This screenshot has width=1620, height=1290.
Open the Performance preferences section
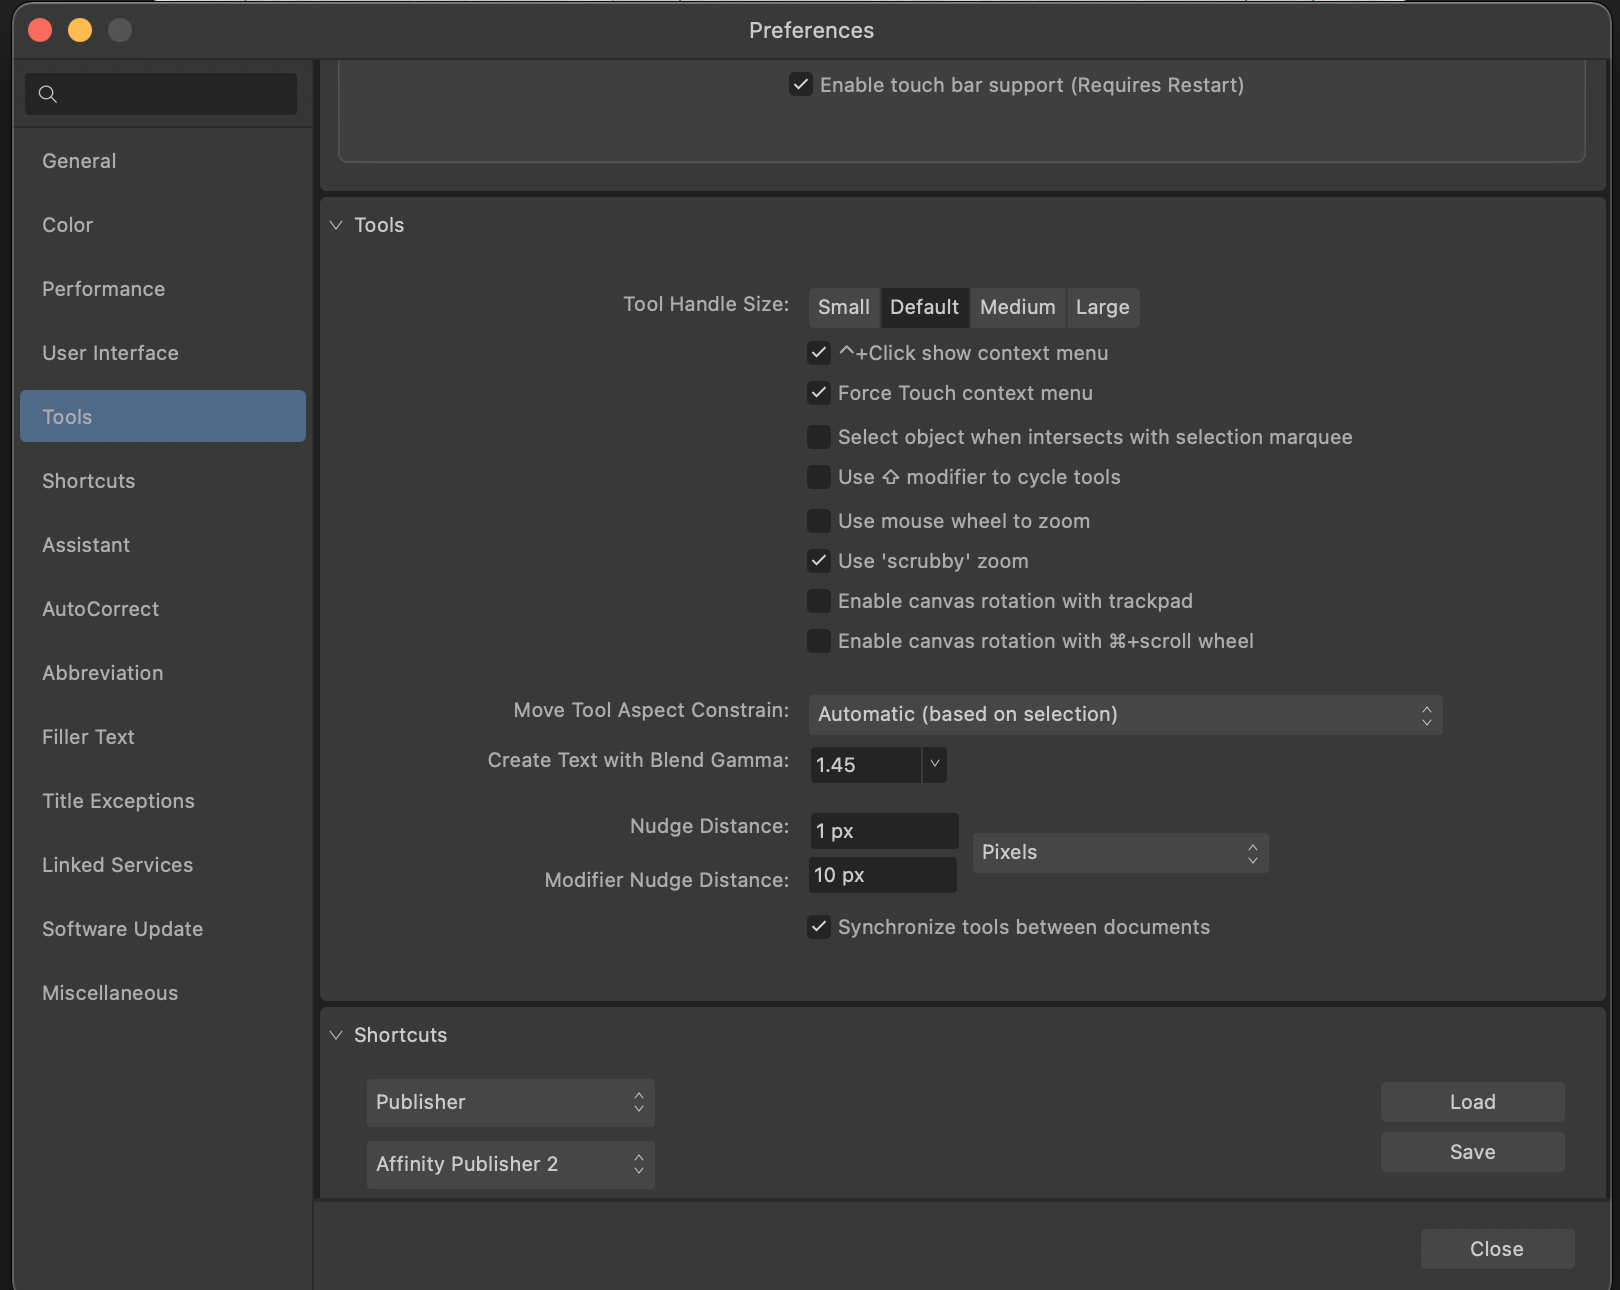(x=103, y=289)
